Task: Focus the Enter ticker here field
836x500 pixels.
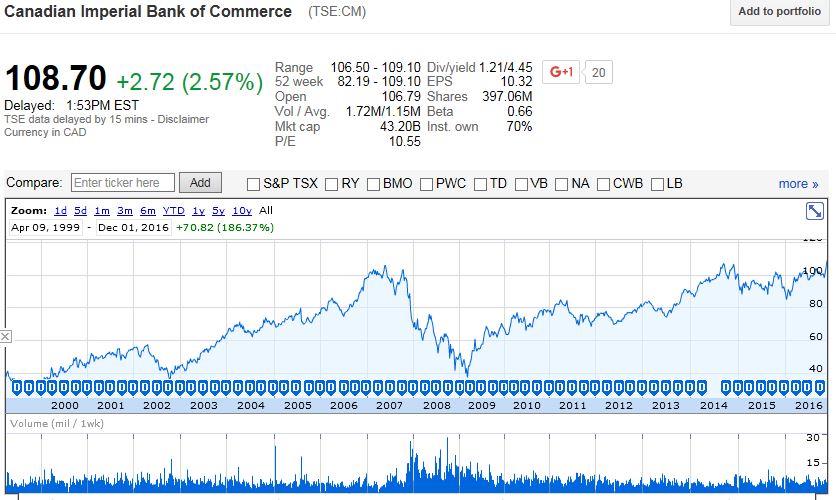Action: 123,183
